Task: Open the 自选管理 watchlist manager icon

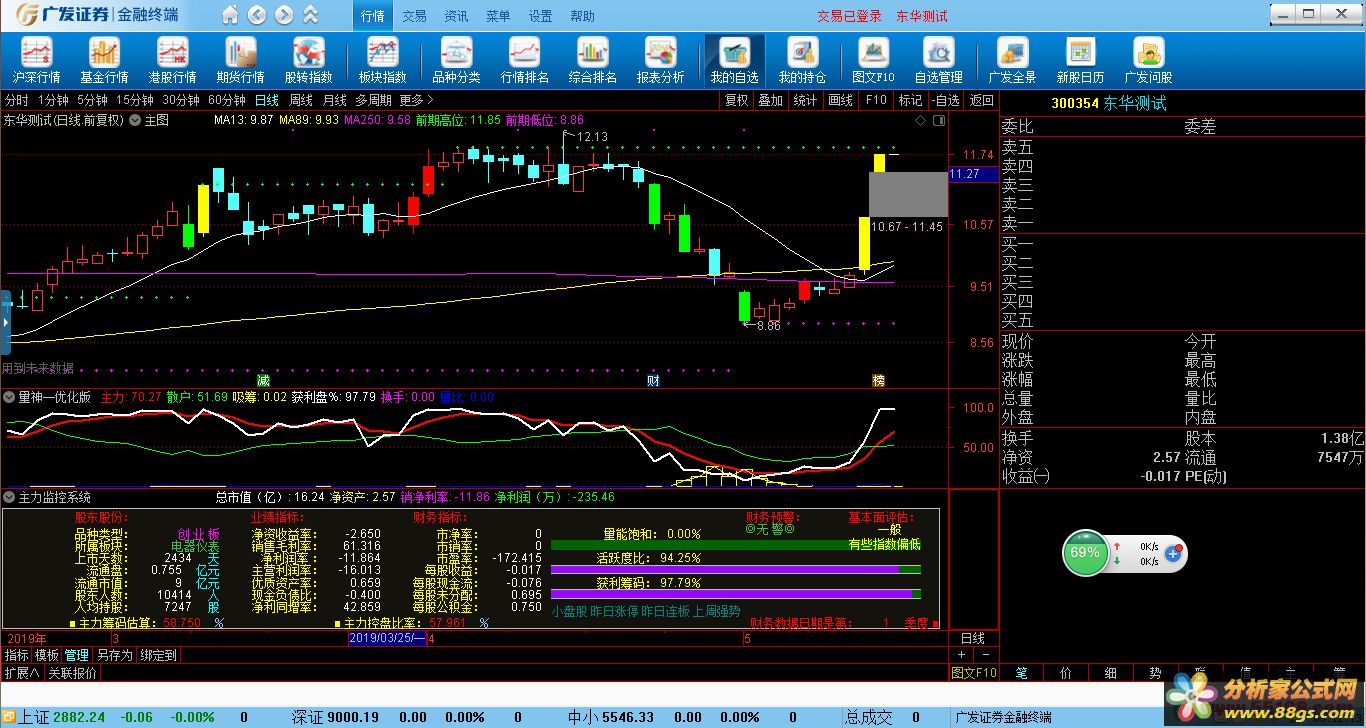Action: (938, 60)
